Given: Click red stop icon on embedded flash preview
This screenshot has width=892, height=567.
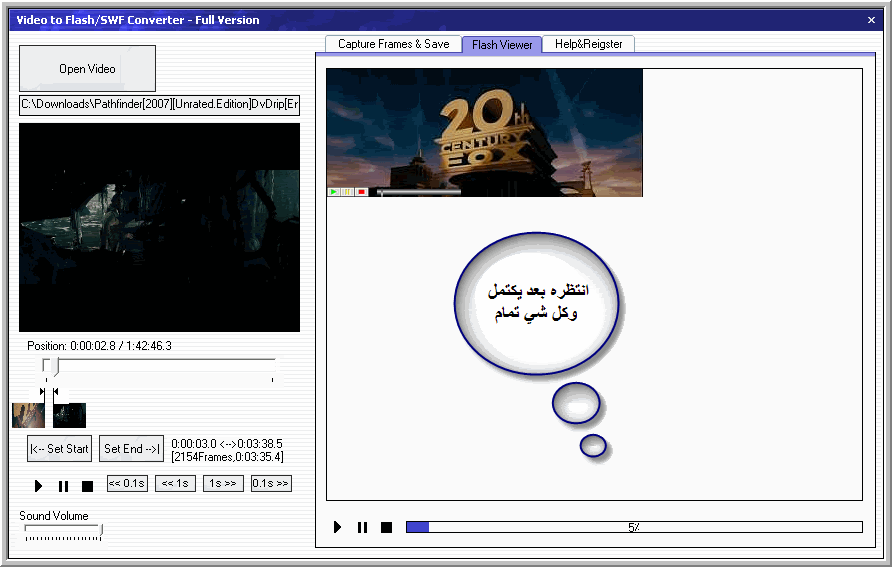Looking at the screenshot, I should click(x=361, y=191).
